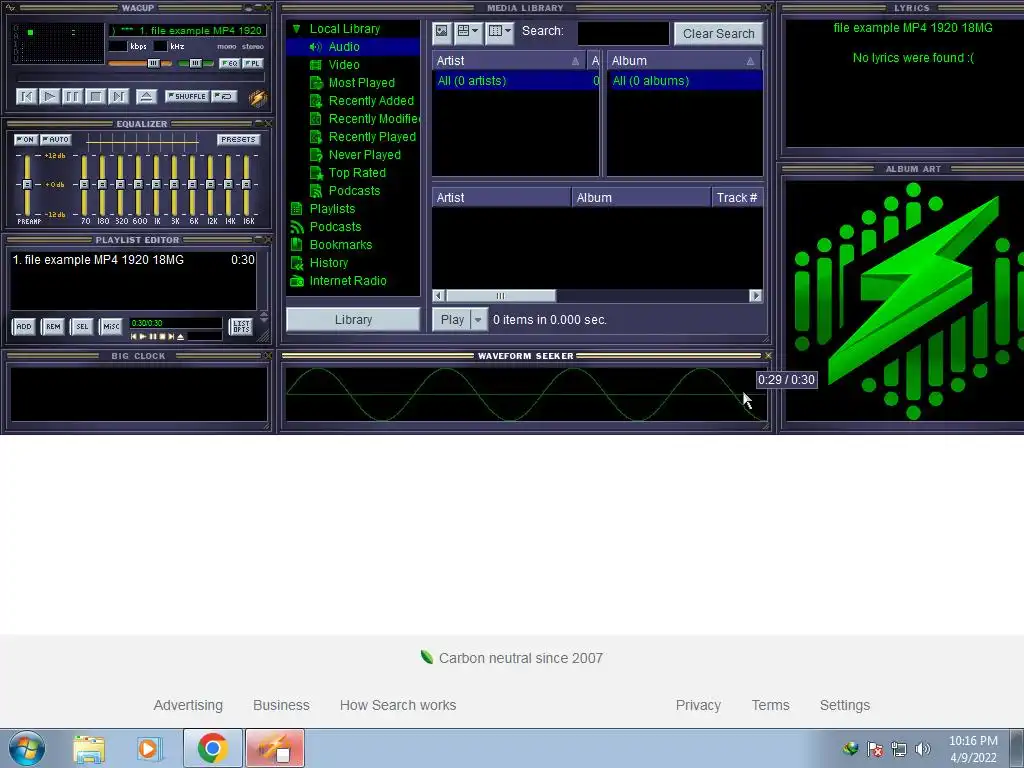Open Podcasts view under Local Library
Viewport: 1024px width, 768px height.
354,191
